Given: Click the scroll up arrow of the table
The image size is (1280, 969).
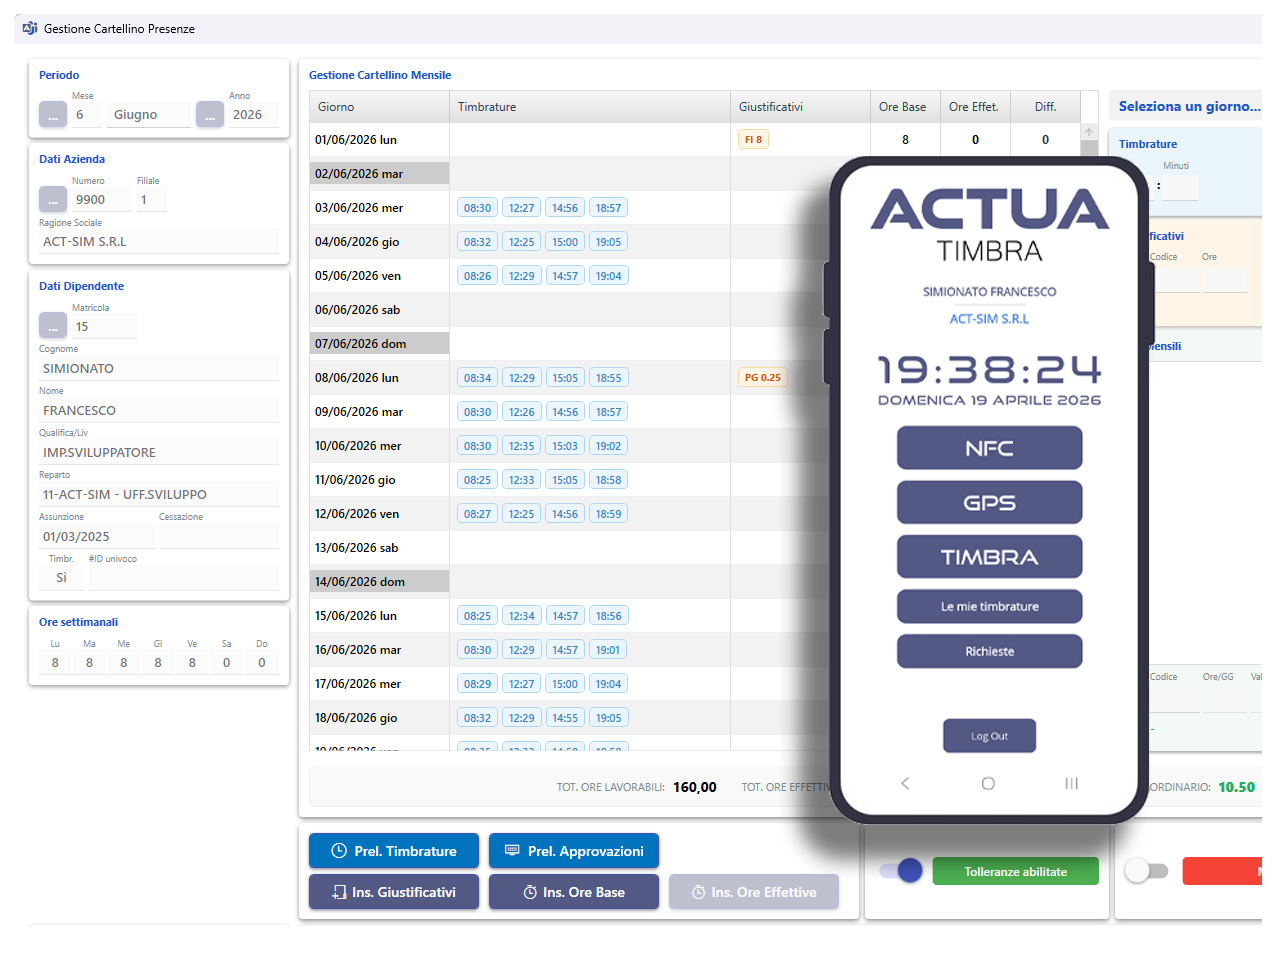Looking at the screenshot, I should [x=1089, y=132].
